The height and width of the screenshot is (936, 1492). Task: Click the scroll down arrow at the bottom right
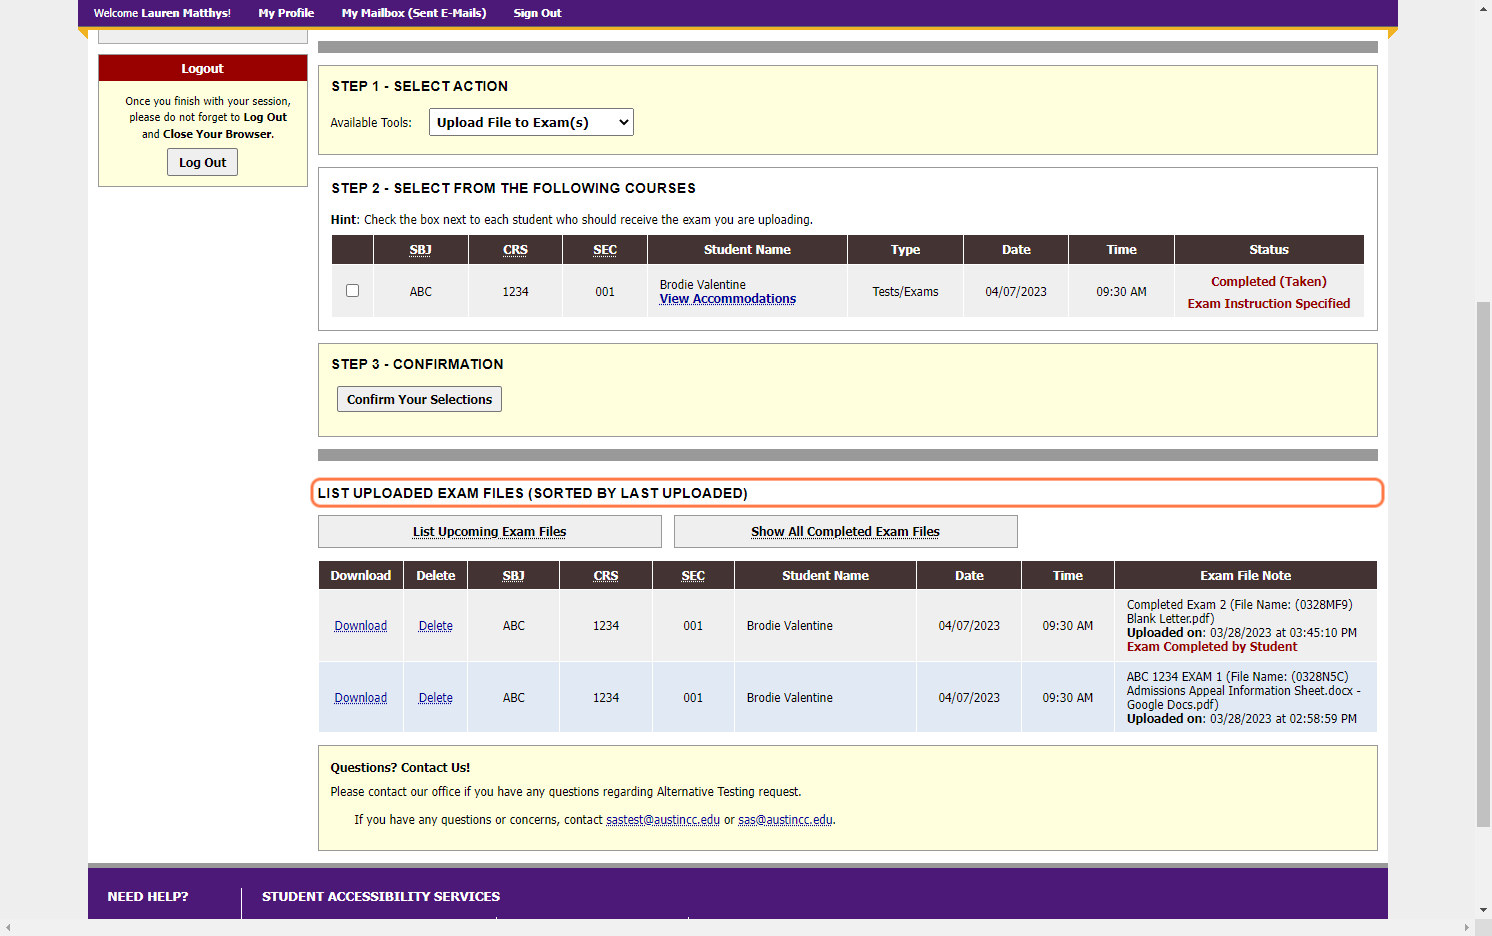coord(1484,911)
